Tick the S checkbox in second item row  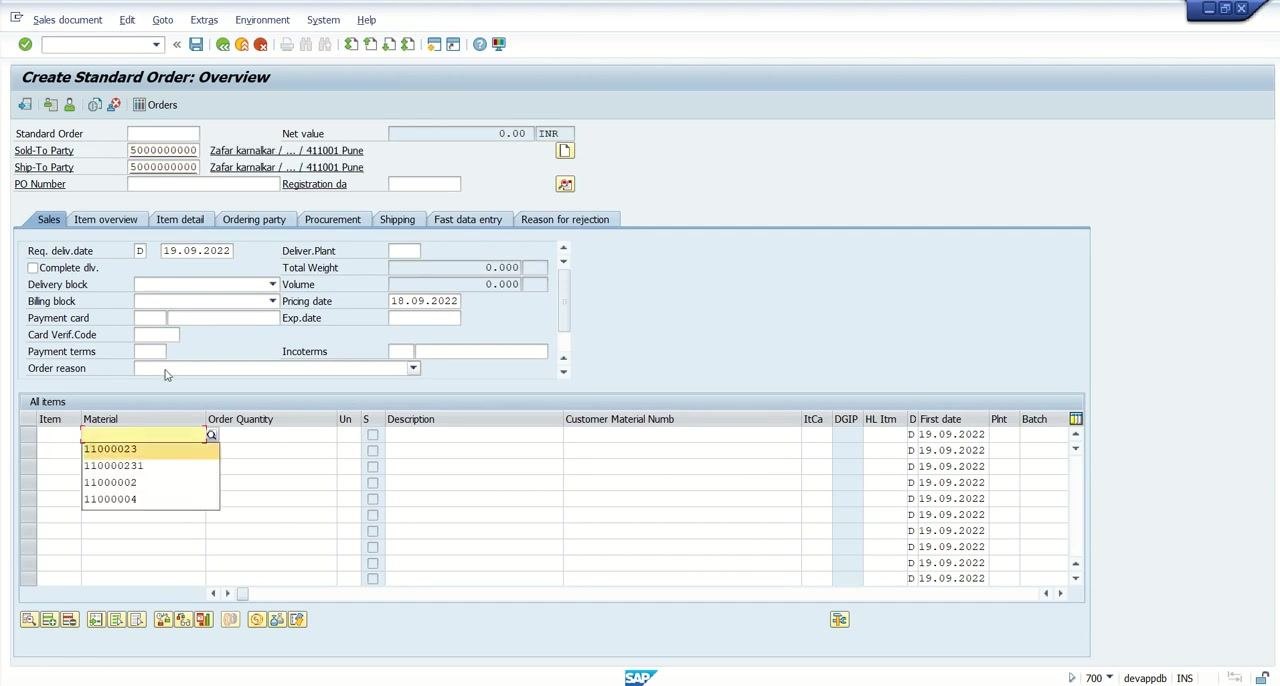(x=373, y=451)
